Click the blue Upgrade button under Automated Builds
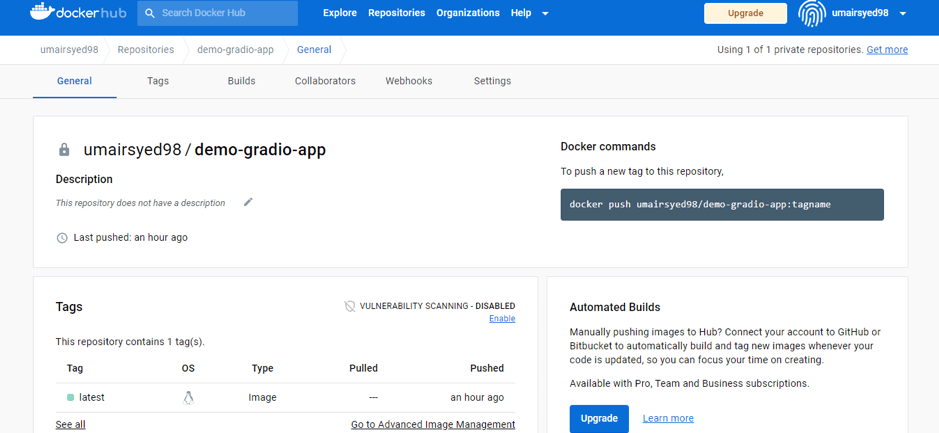 [x=599, y=419]
